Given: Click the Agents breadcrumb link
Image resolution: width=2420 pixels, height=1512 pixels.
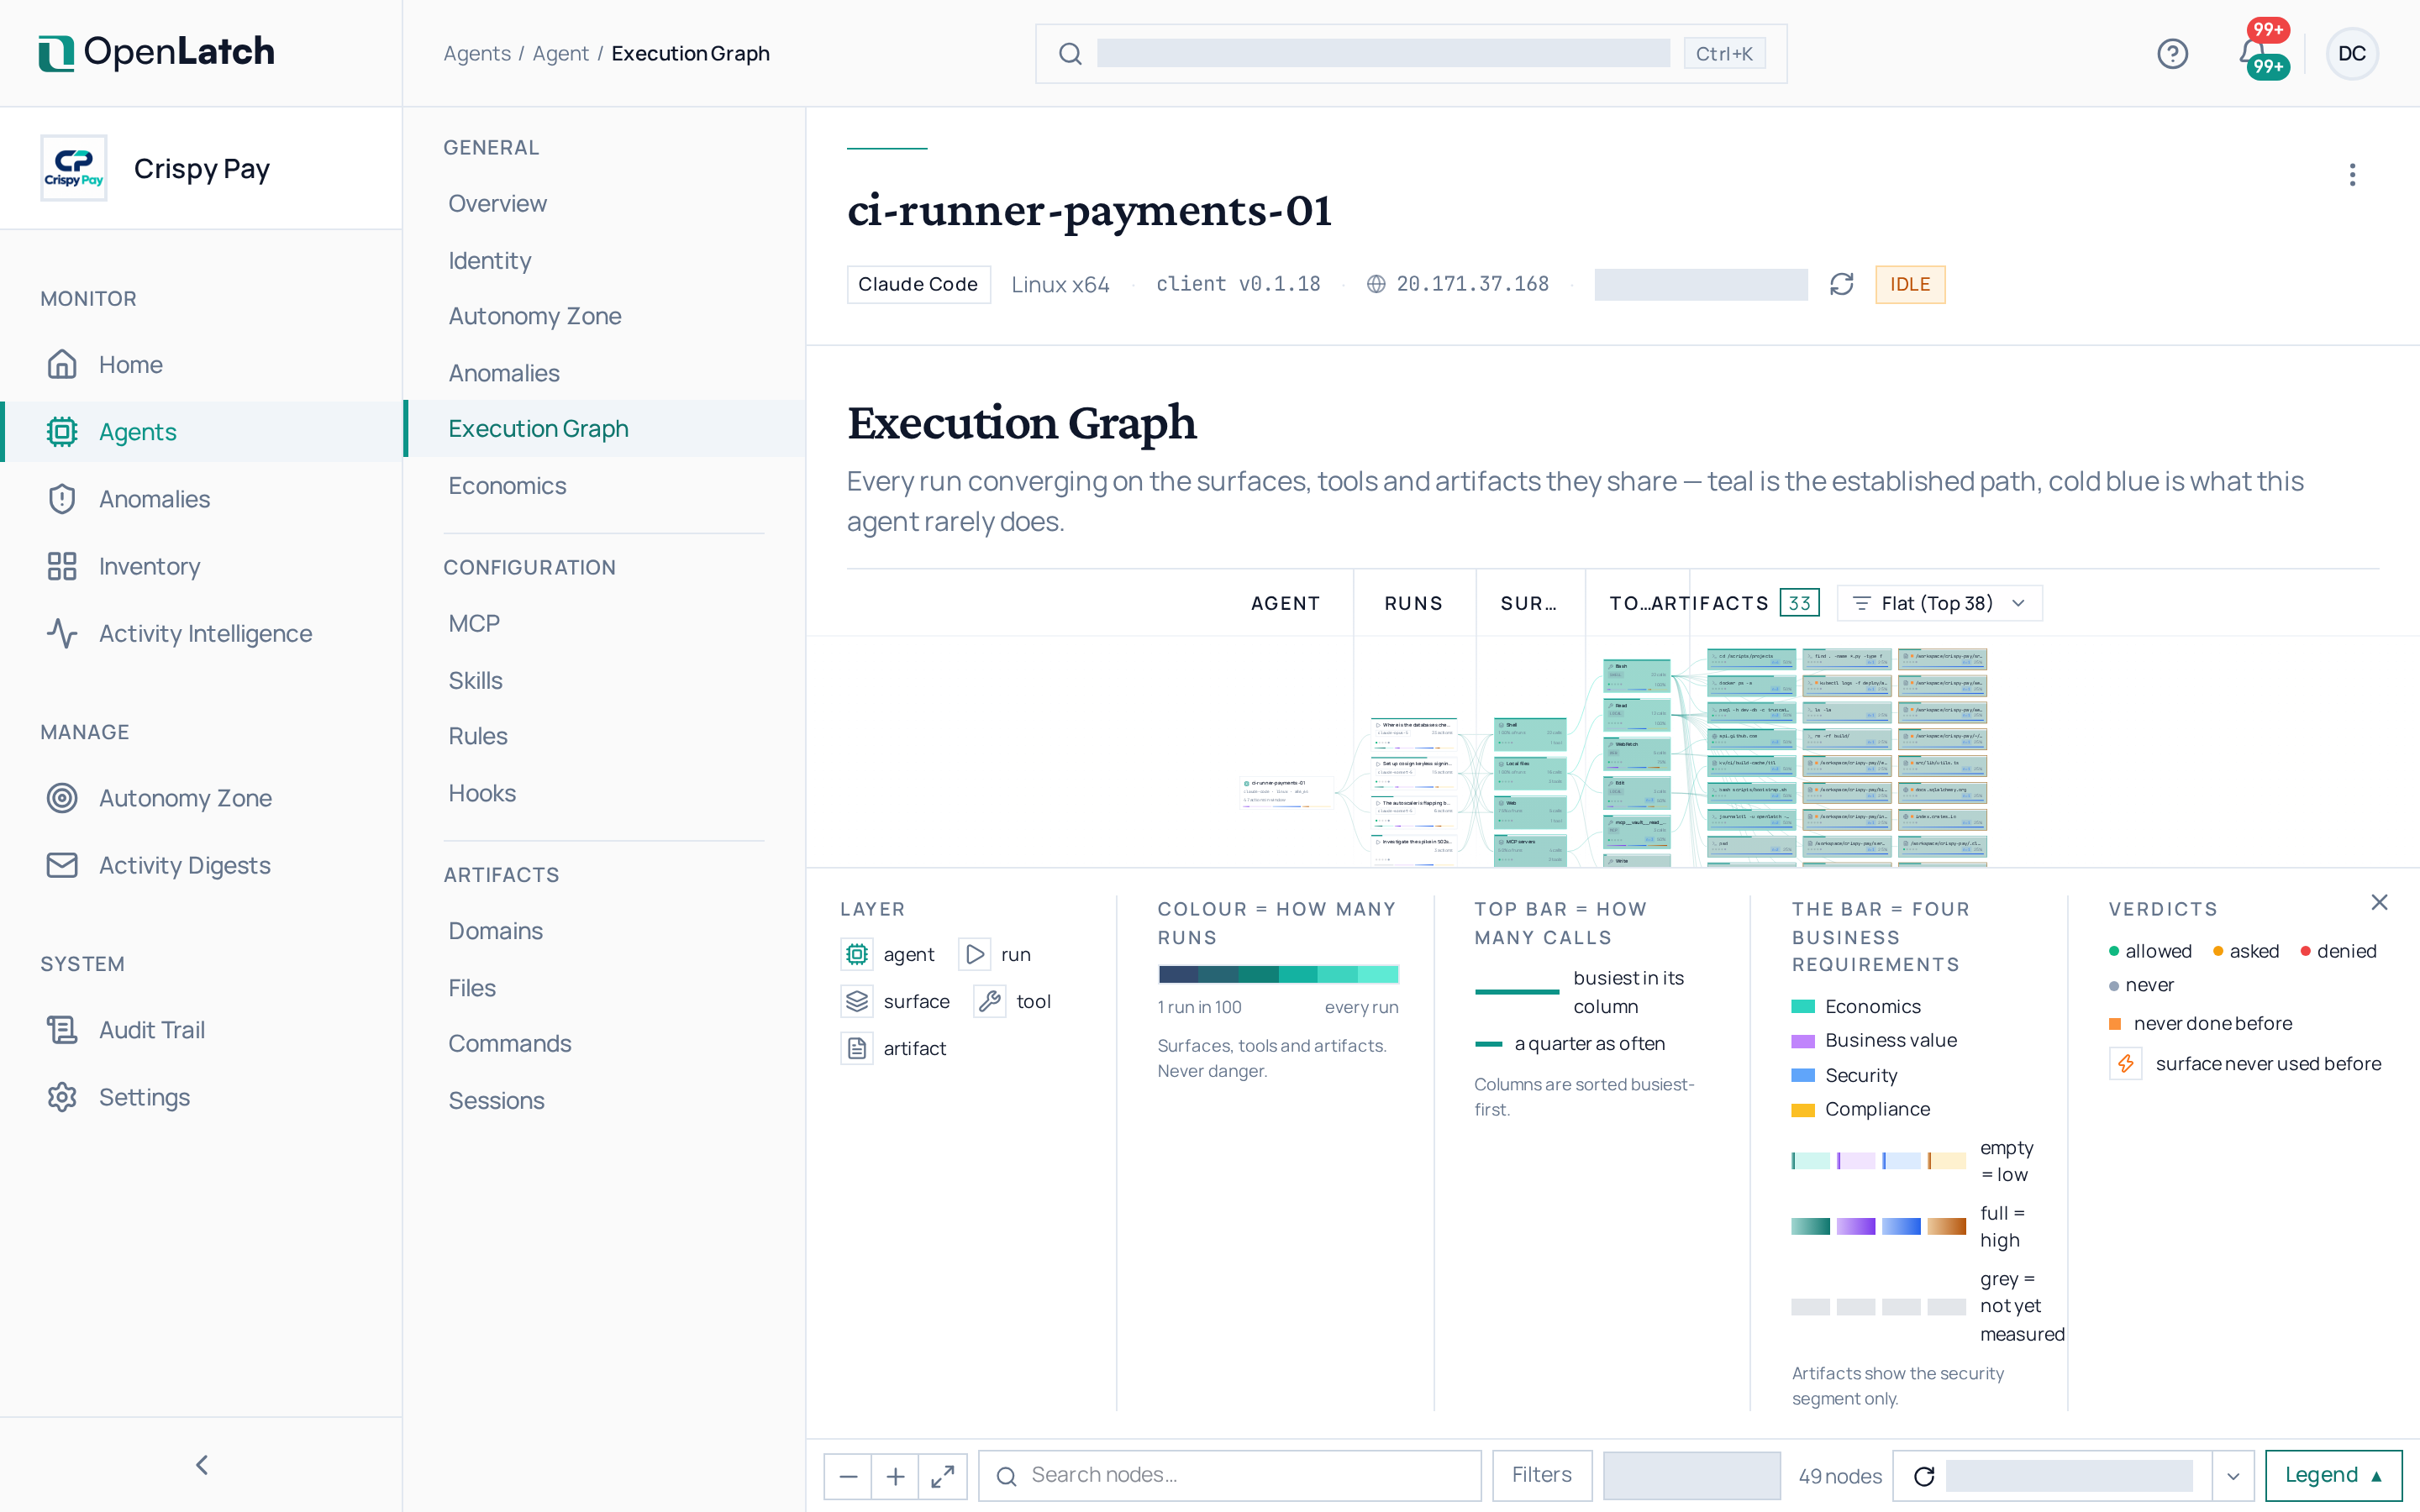Looking at the screenshot, I should (477, 53).
